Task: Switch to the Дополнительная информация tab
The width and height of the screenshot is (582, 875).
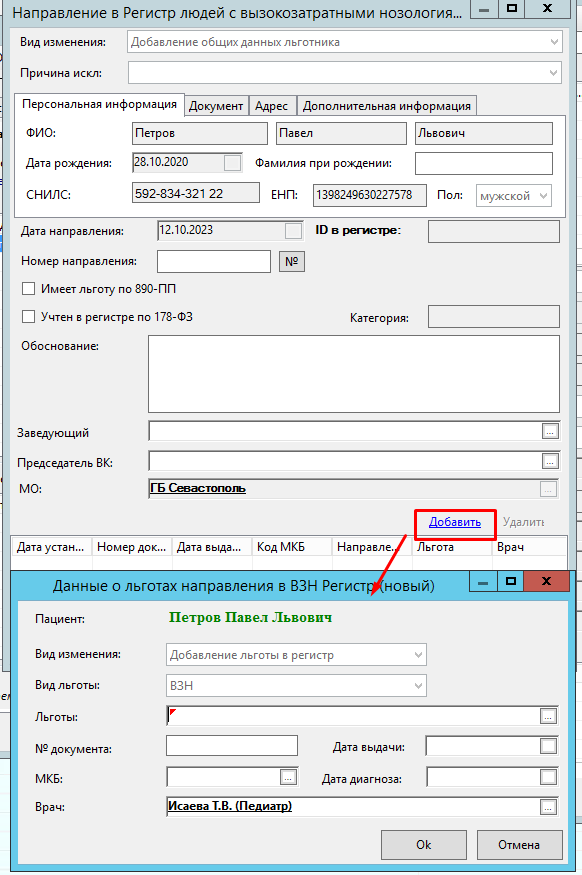Action: (387, 106)
